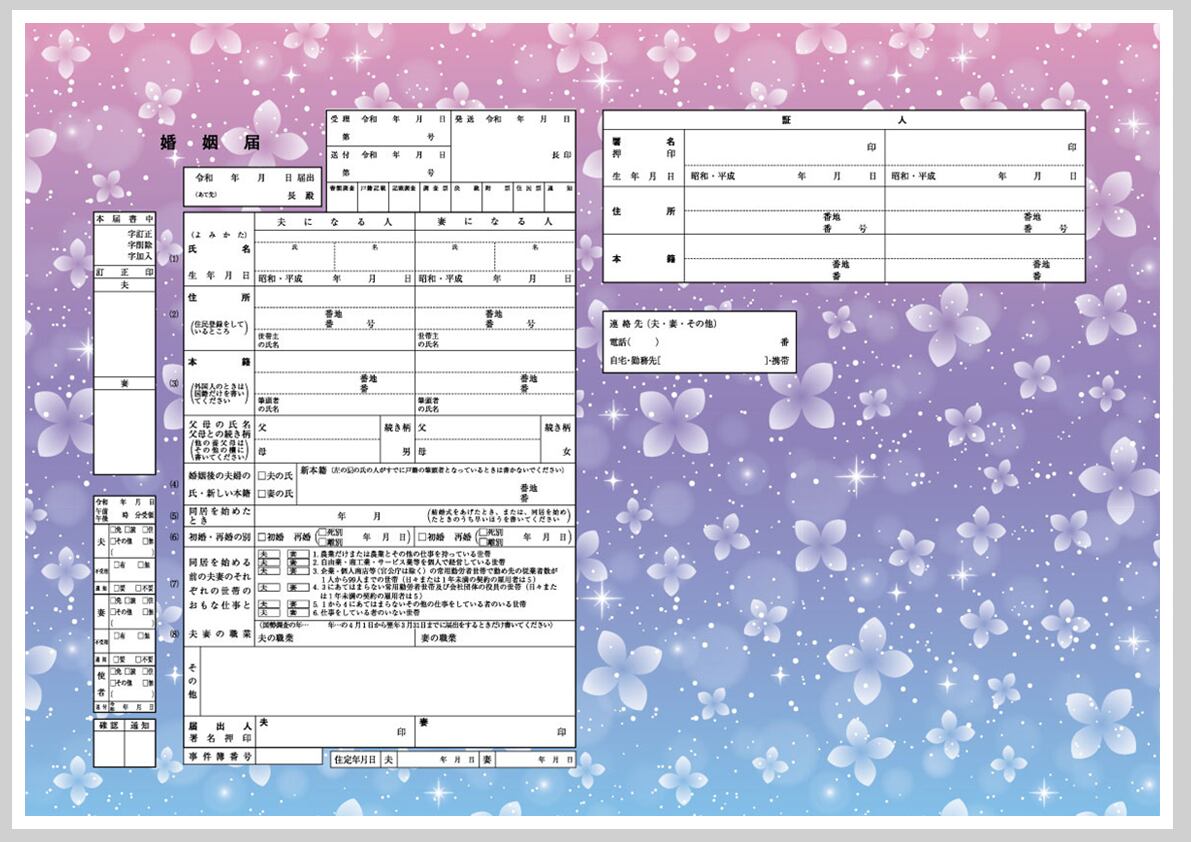Check 初婚 in the wife's column
The image size is (1191, 842).
pos(422,537)
